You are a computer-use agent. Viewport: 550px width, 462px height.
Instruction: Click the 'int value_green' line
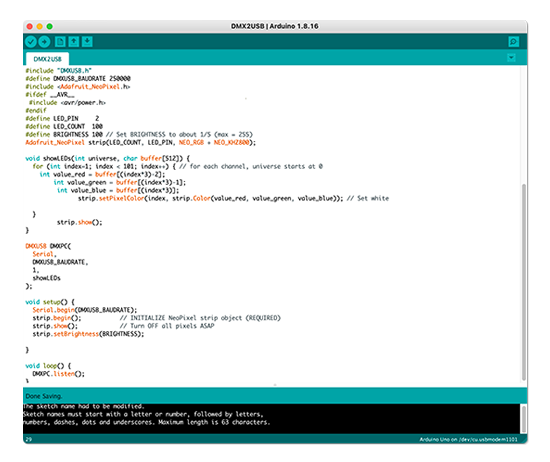point(120,182)
